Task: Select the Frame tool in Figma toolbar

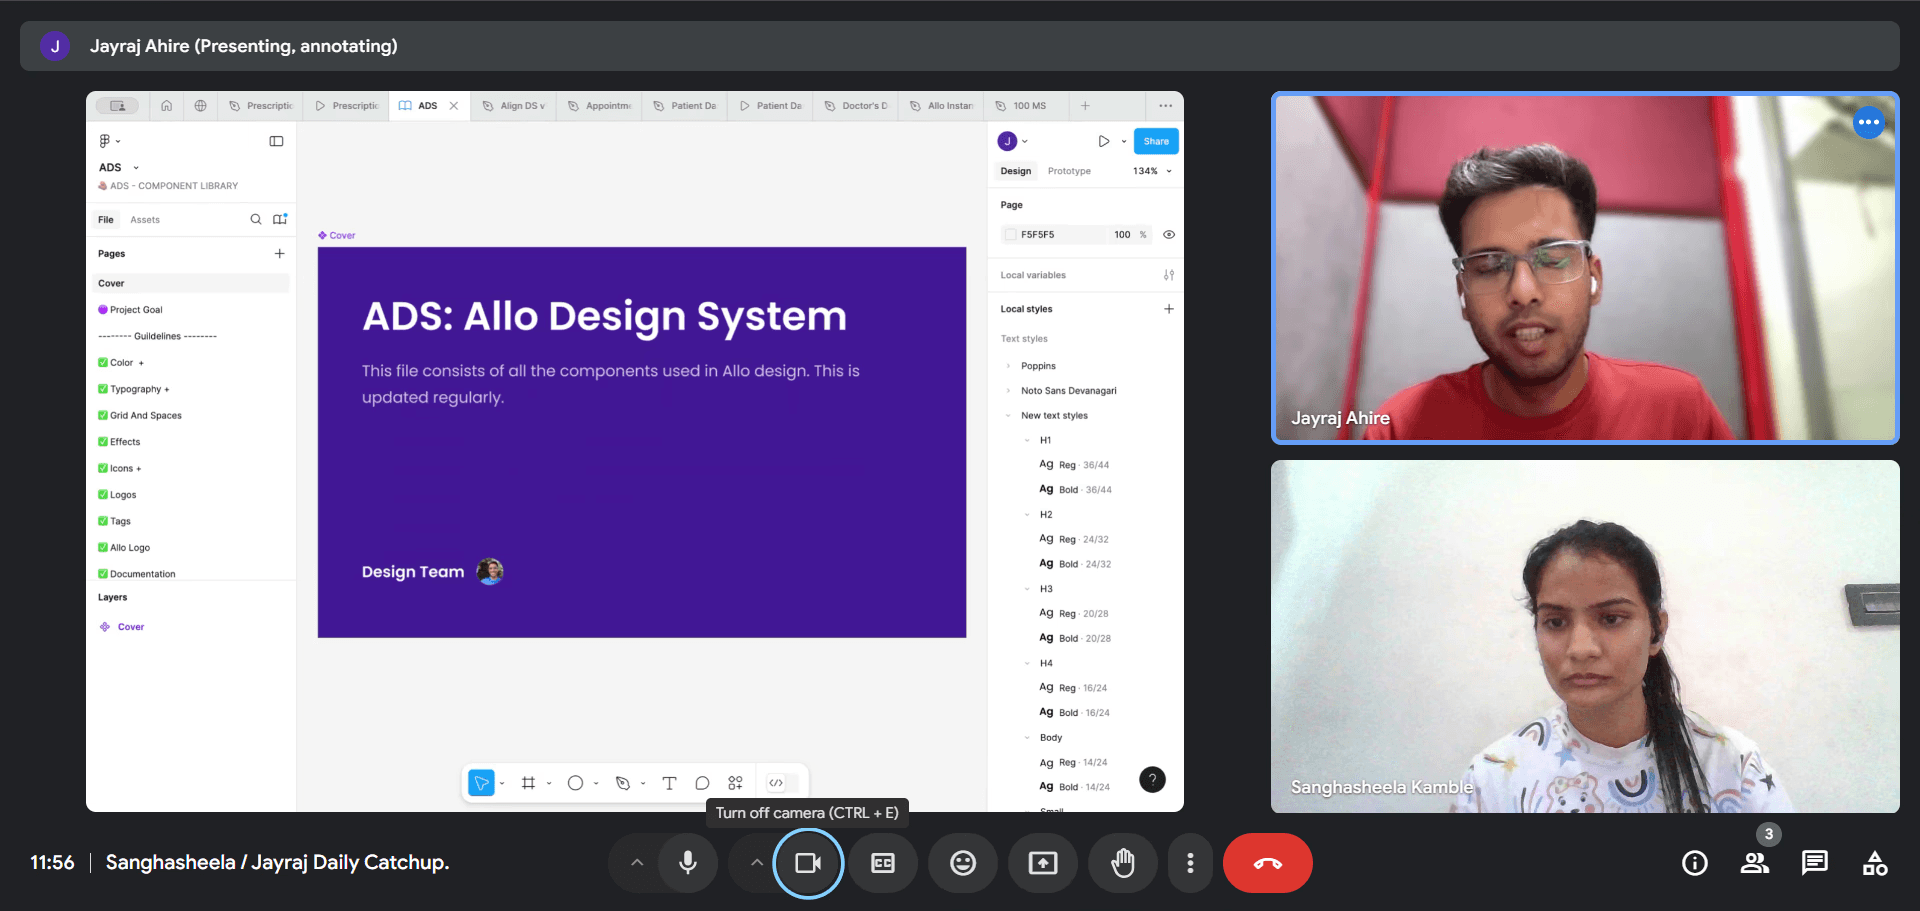Action: point(528,783)
